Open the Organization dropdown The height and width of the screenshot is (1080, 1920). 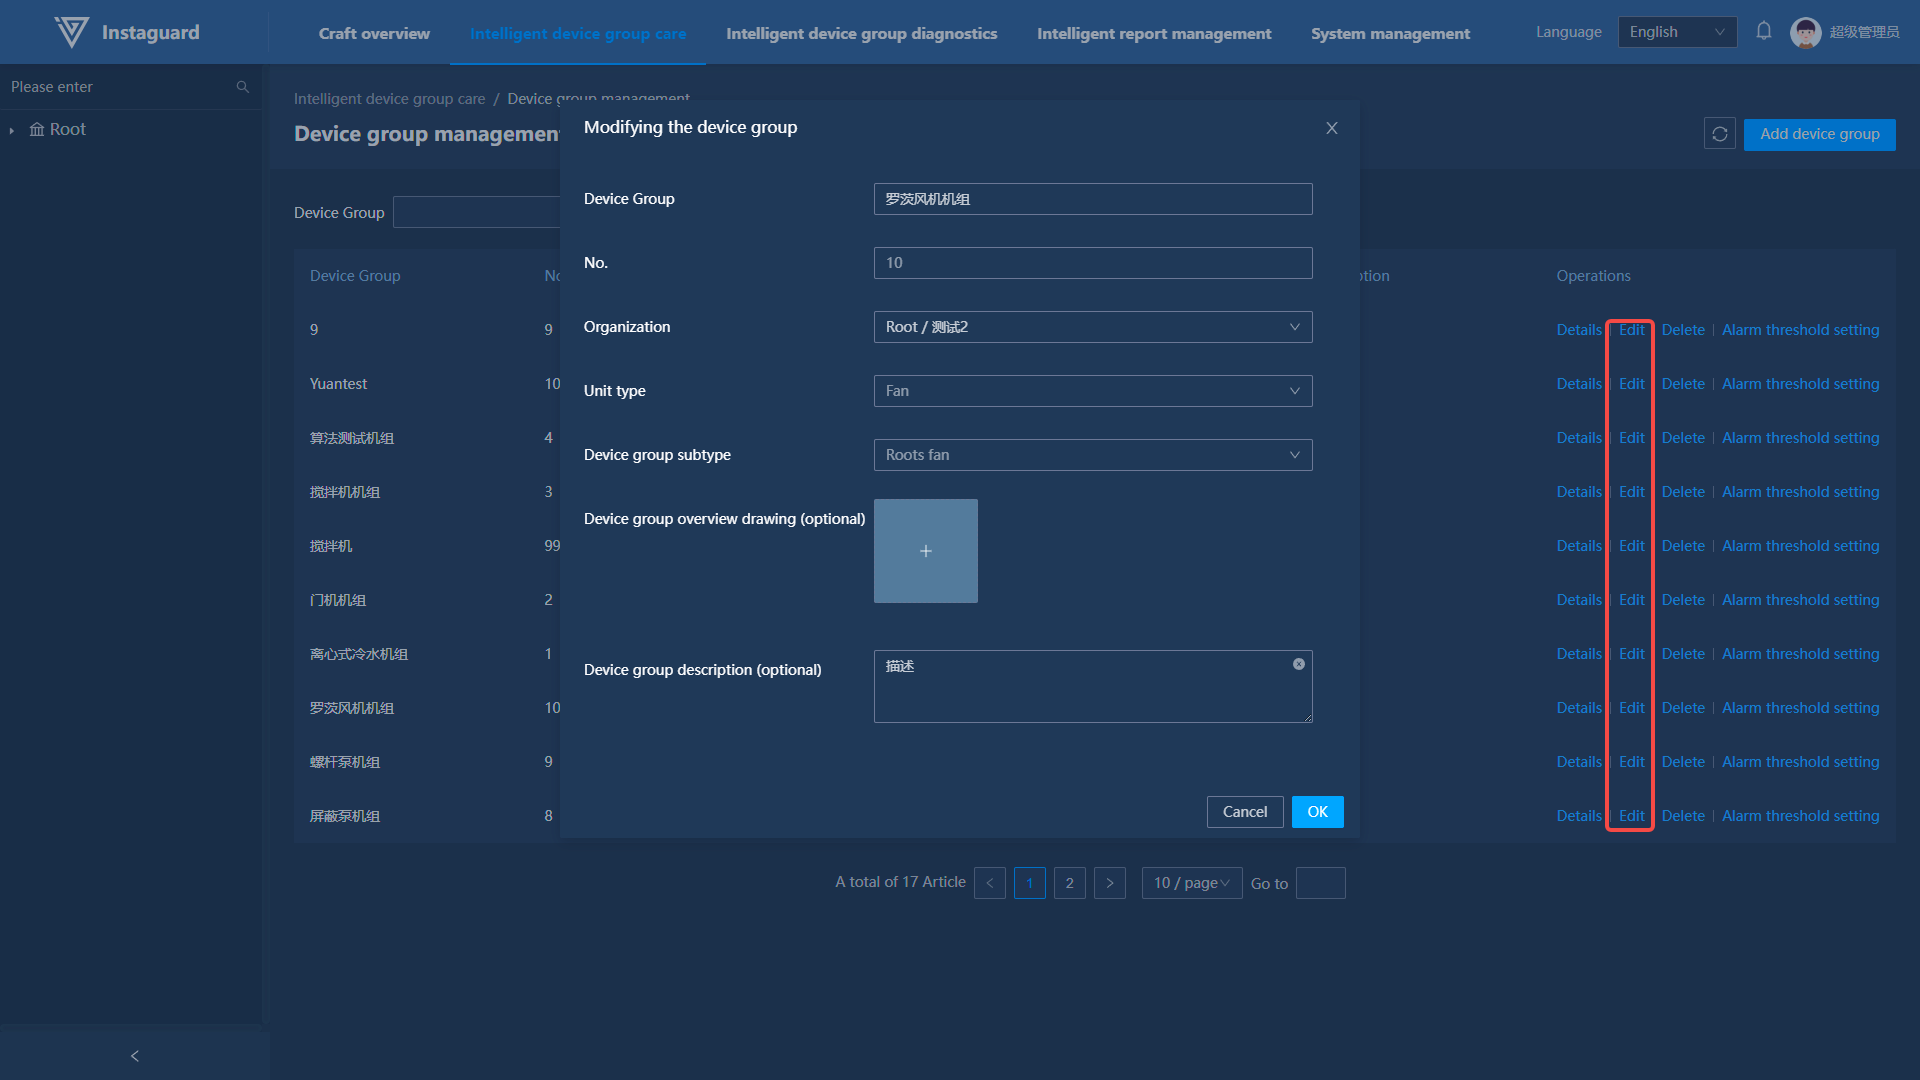point(1092,327)
